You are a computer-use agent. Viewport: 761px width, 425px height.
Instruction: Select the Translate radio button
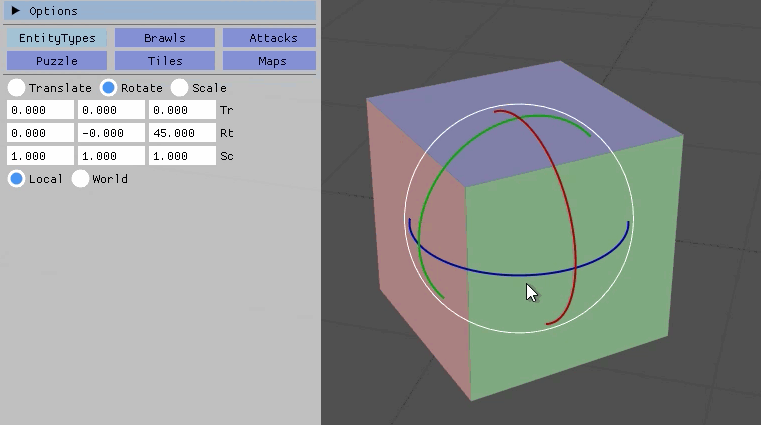click(17, 88)
